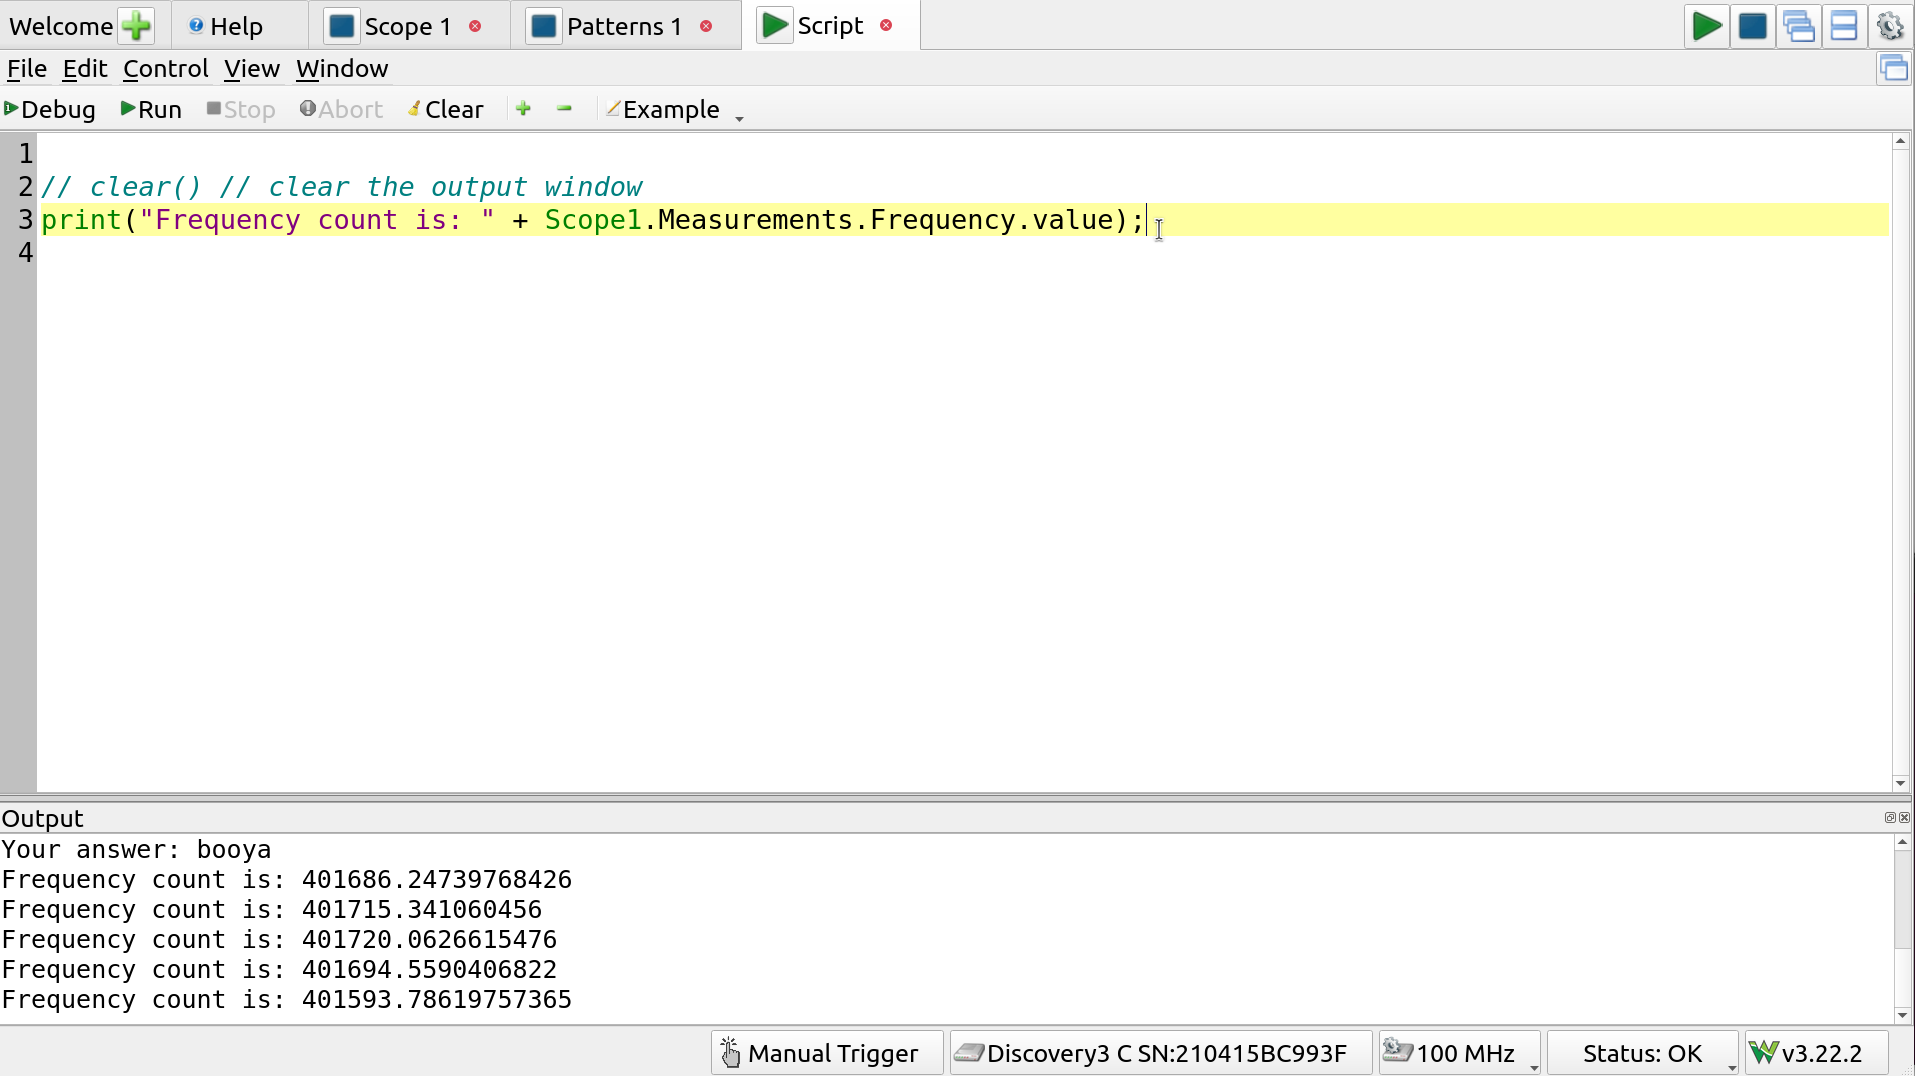Open the settings gear icon
1915x1076 pixels.
tap(1889, 26)
